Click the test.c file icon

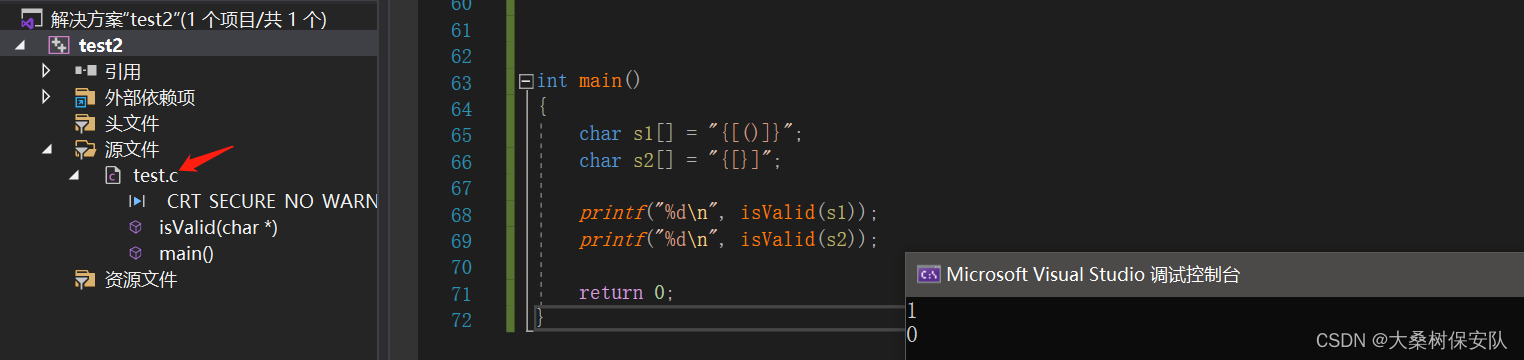pyautogui.click(x=114, y=176)
